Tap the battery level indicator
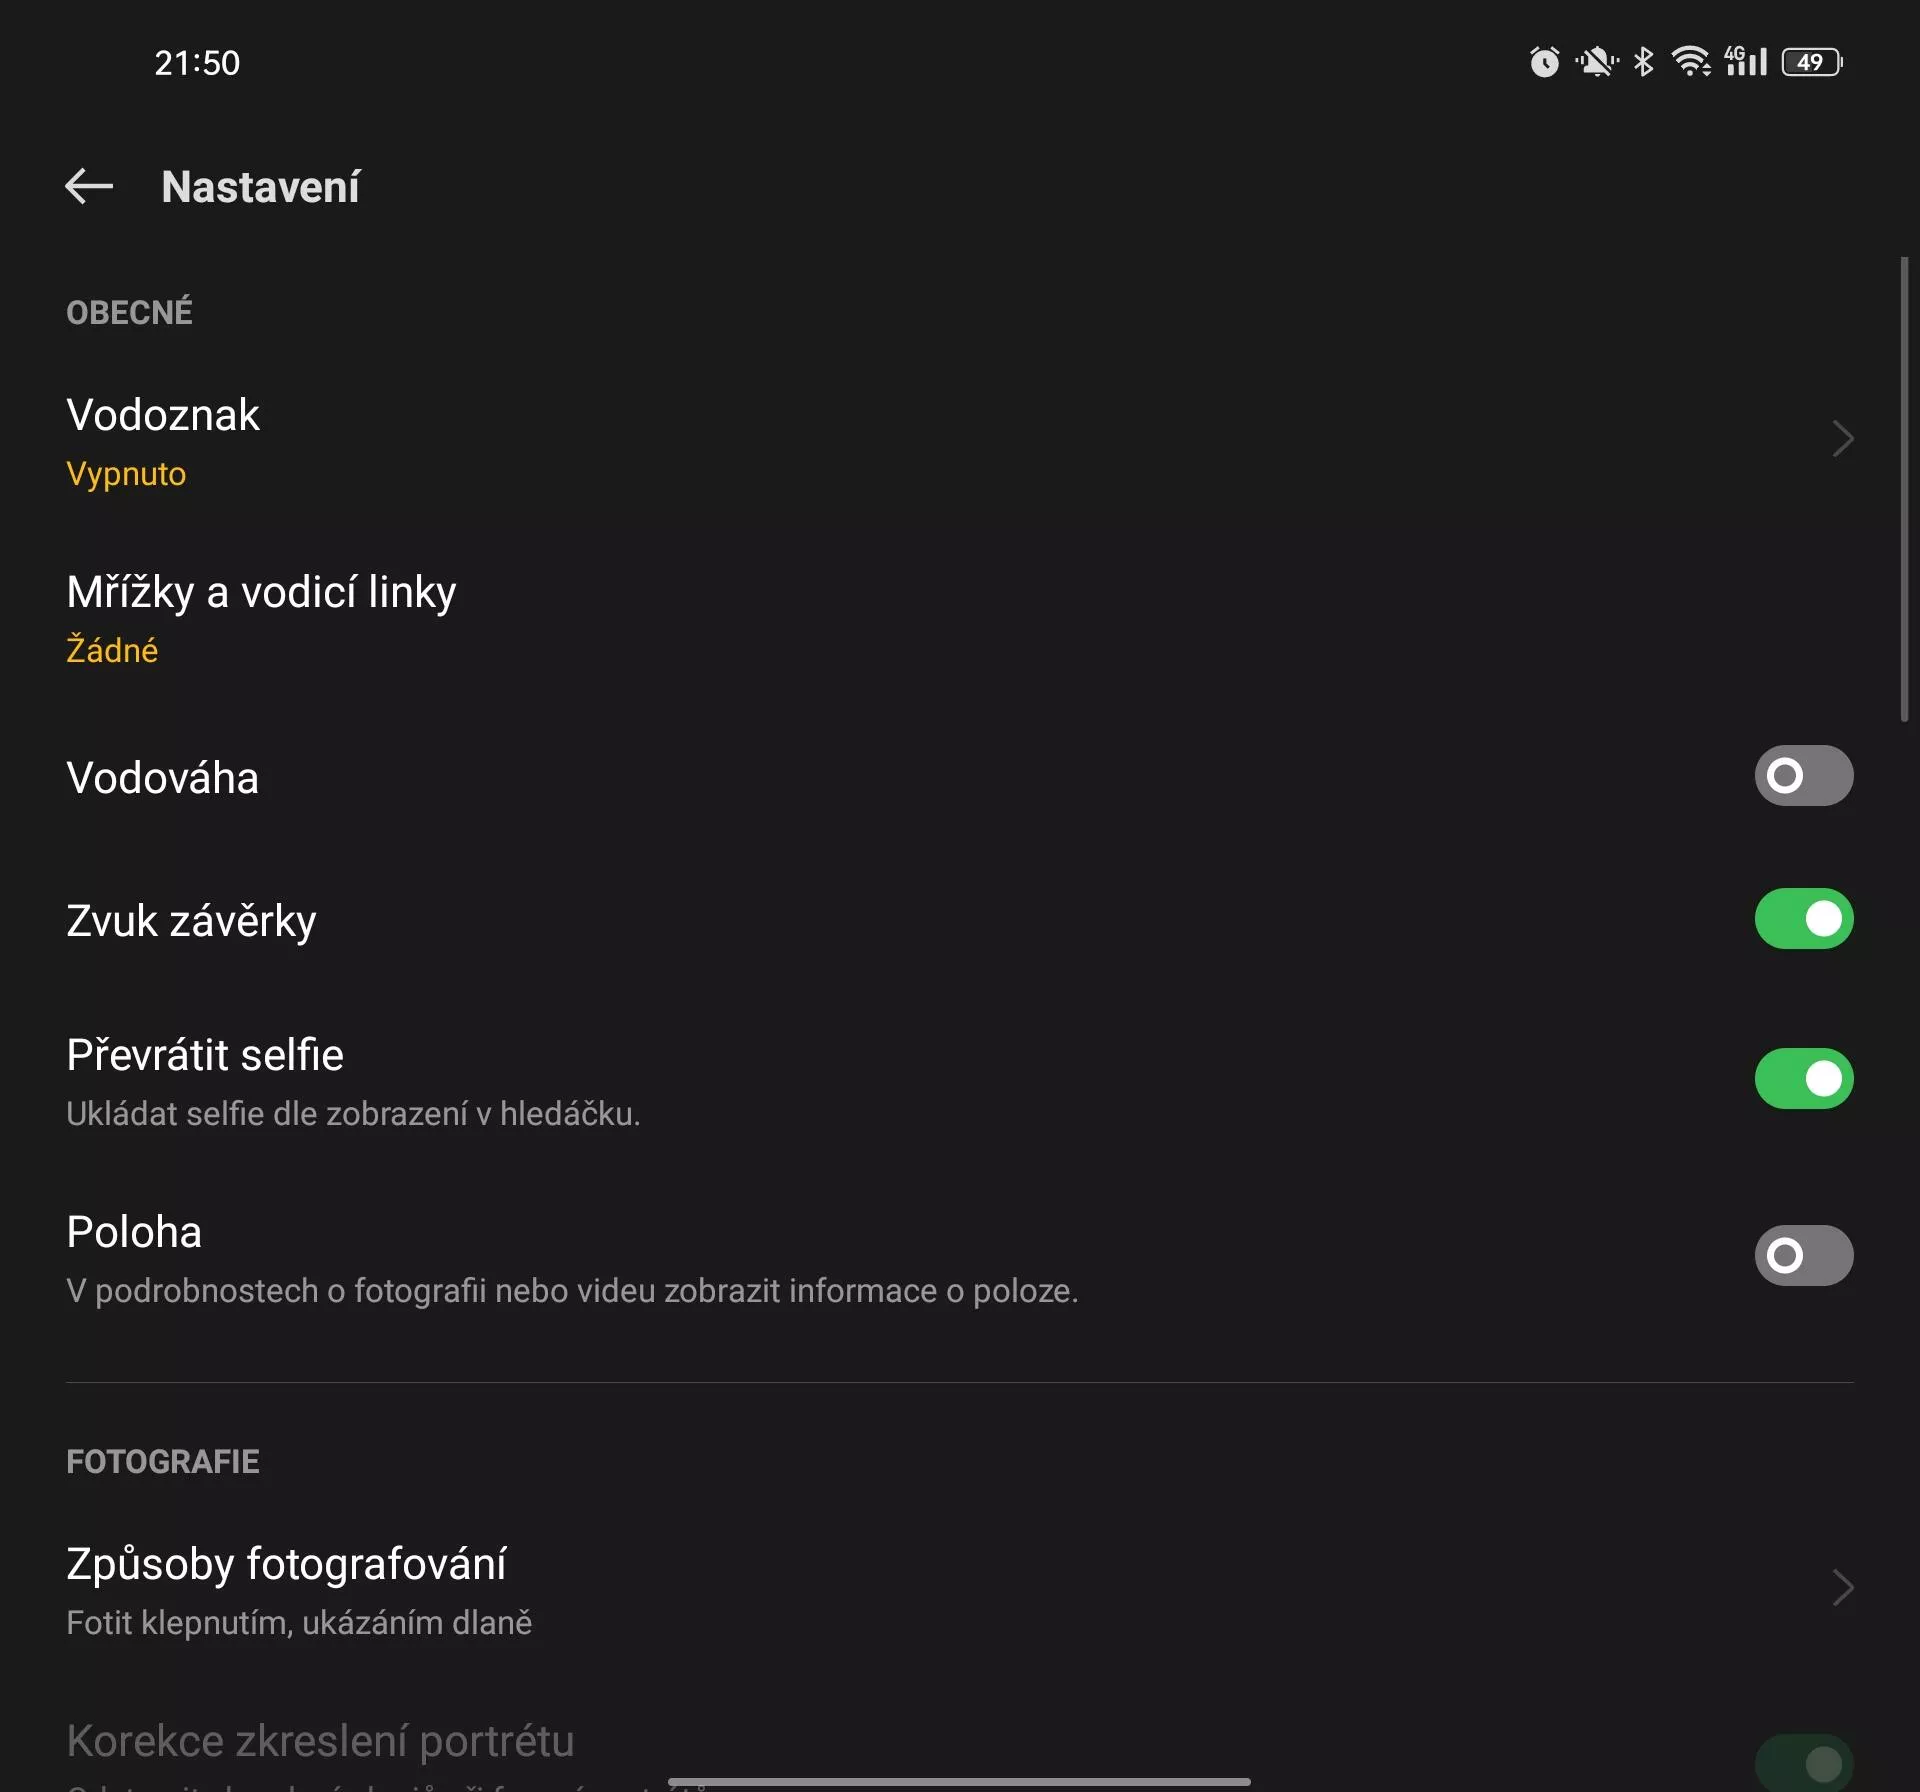 (1812, 62)
